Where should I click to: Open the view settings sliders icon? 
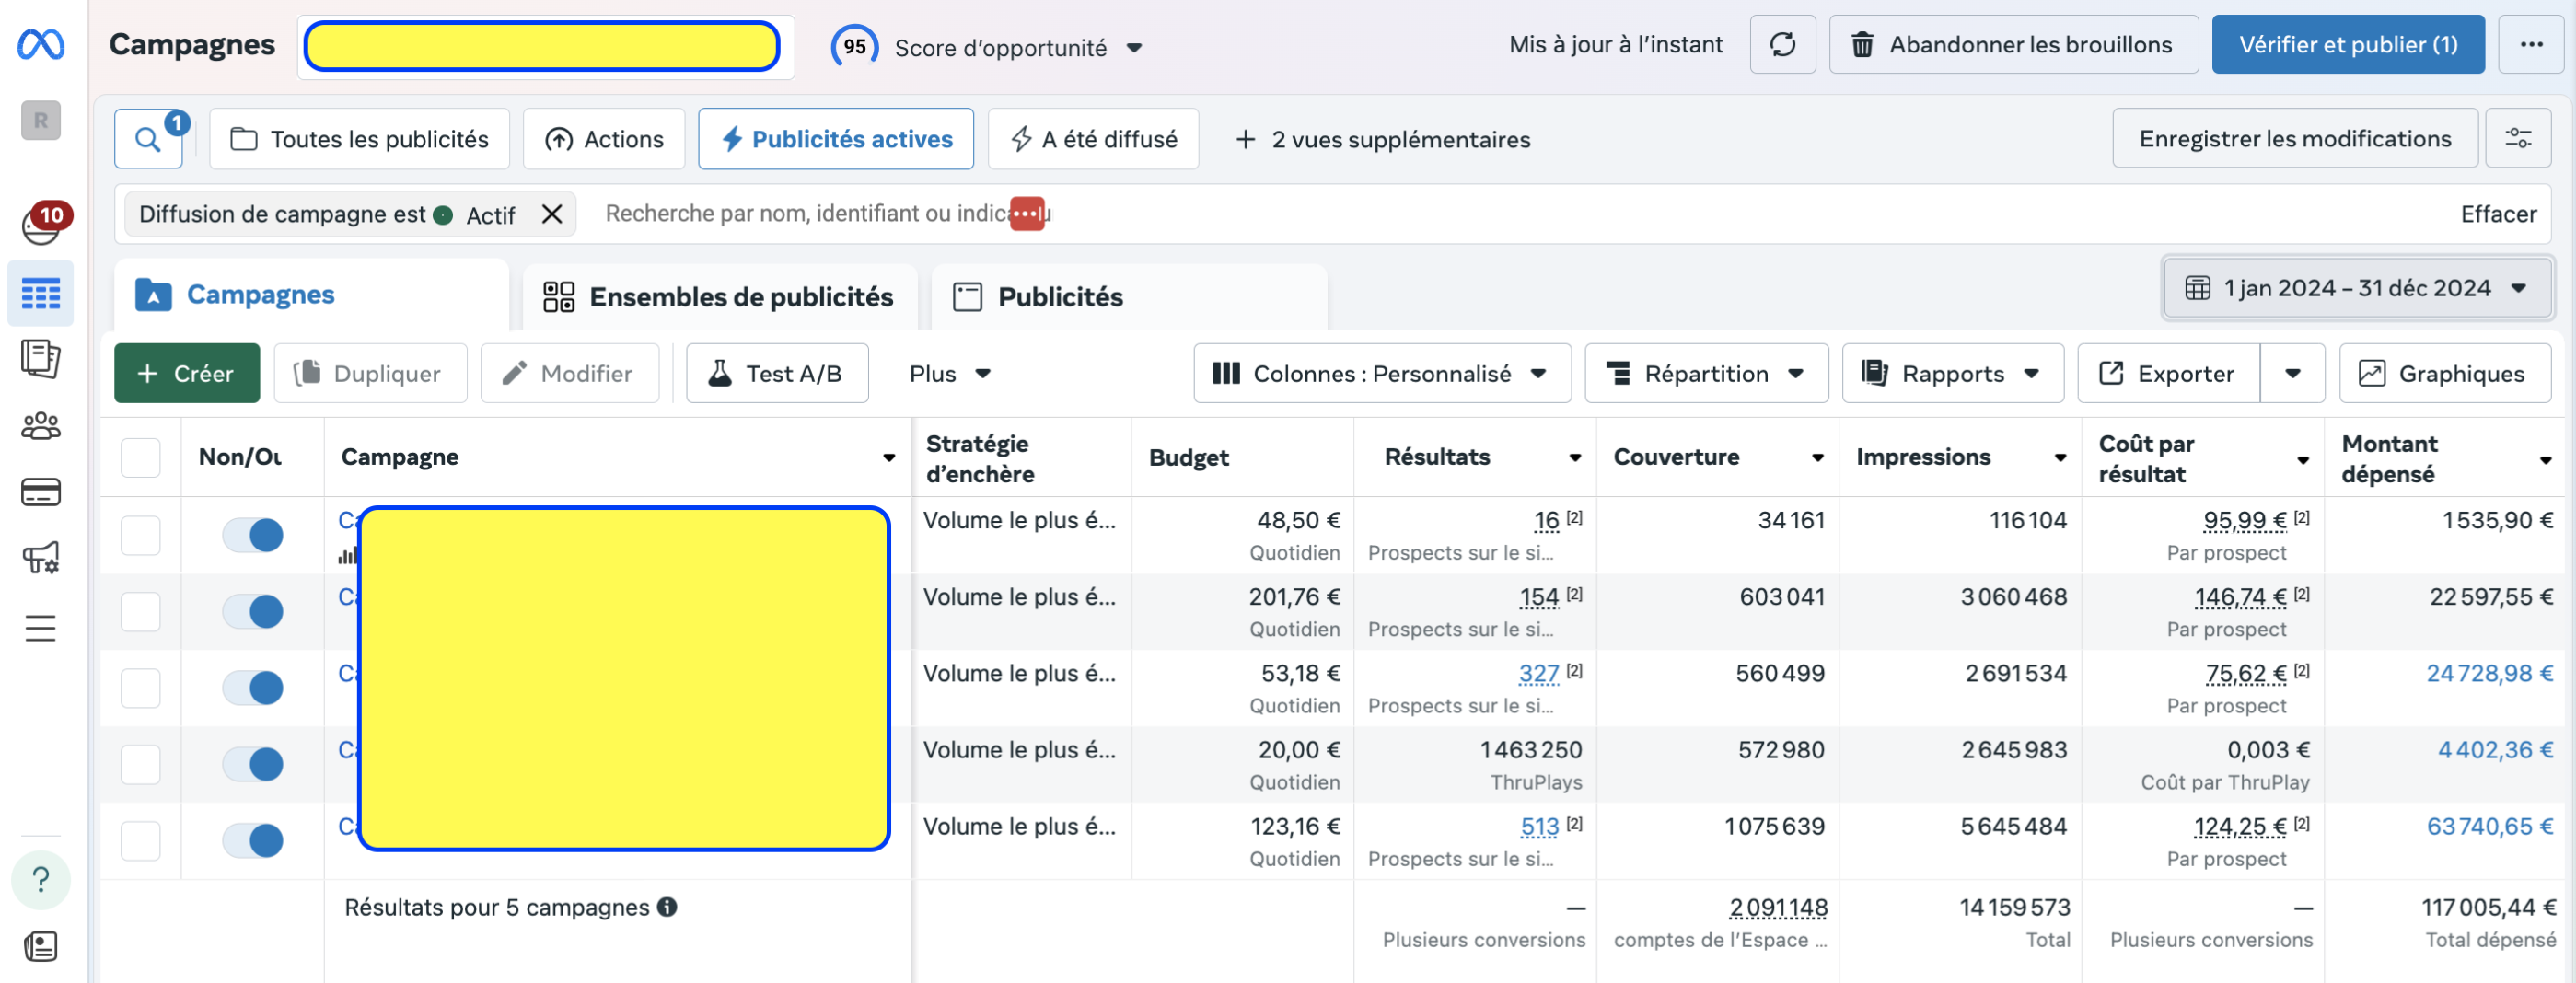click(x=2518, y=138)
